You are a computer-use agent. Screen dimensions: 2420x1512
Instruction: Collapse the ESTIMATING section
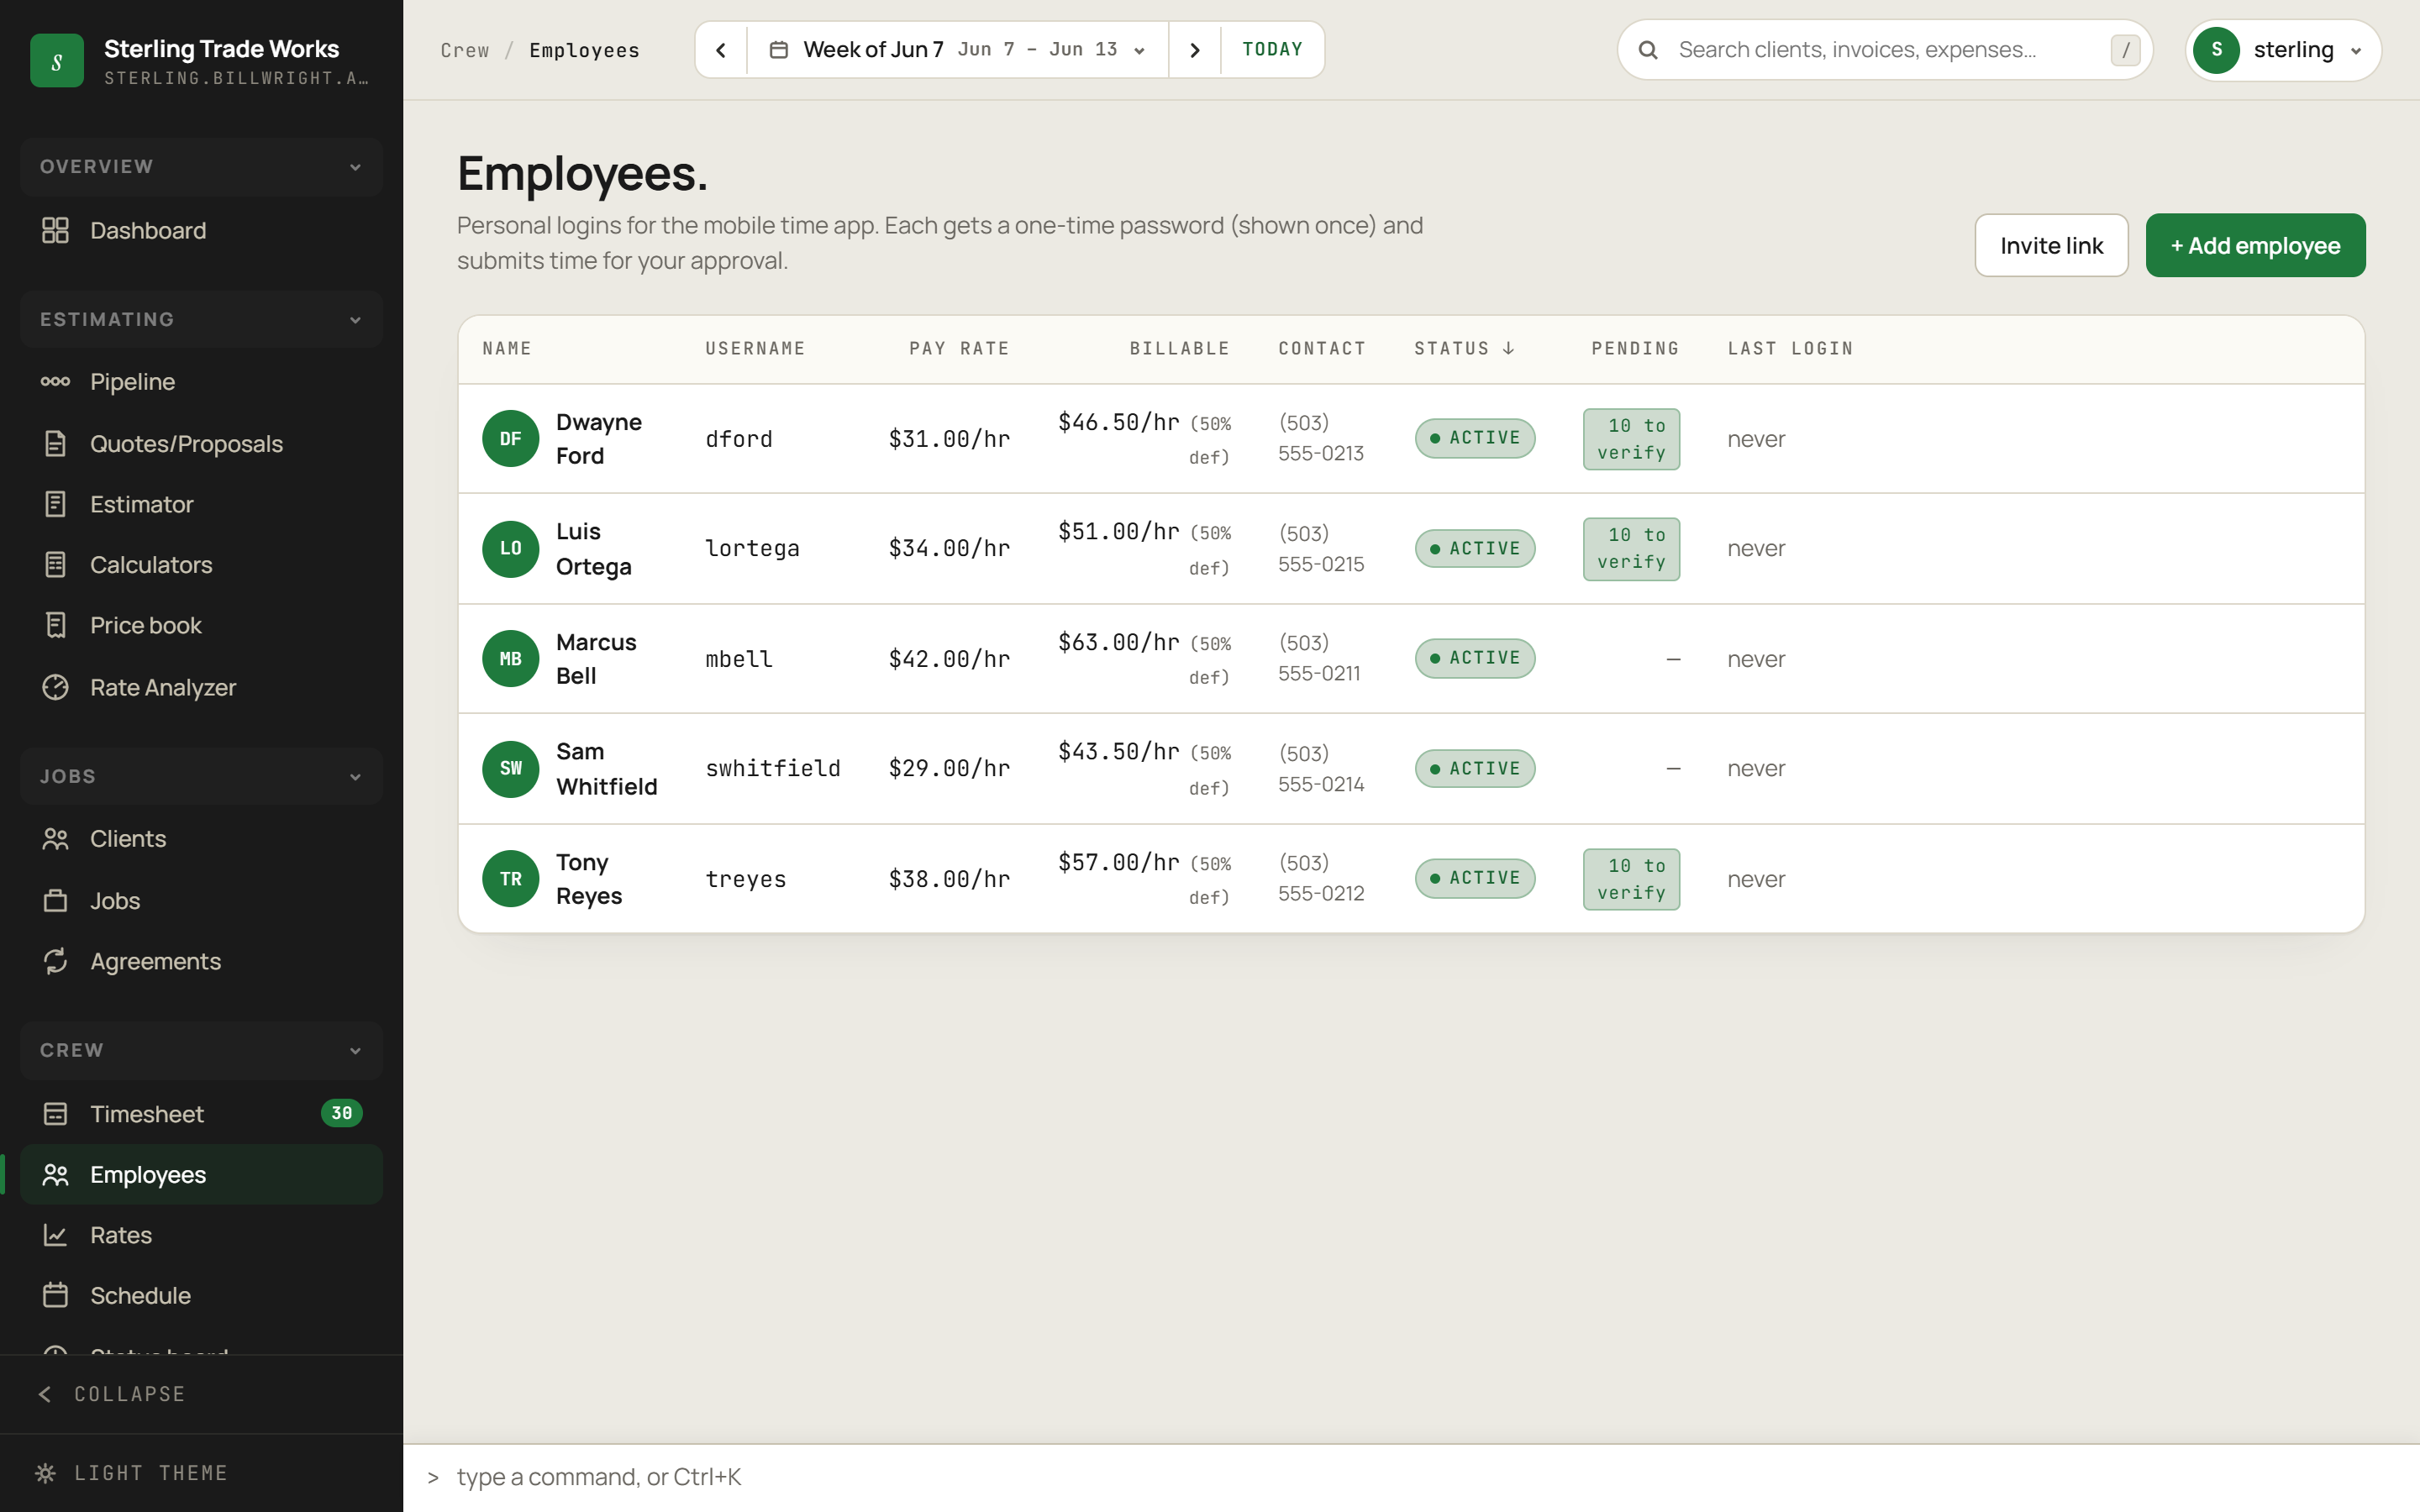click(x=201, y=319)
